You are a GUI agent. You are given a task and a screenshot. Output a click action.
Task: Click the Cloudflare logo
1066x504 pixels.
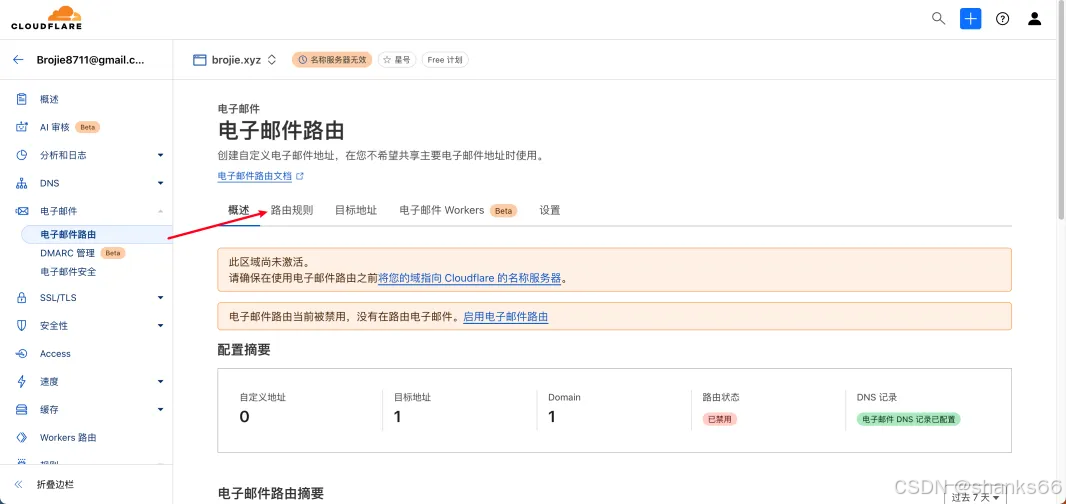[x=46, y=18]
